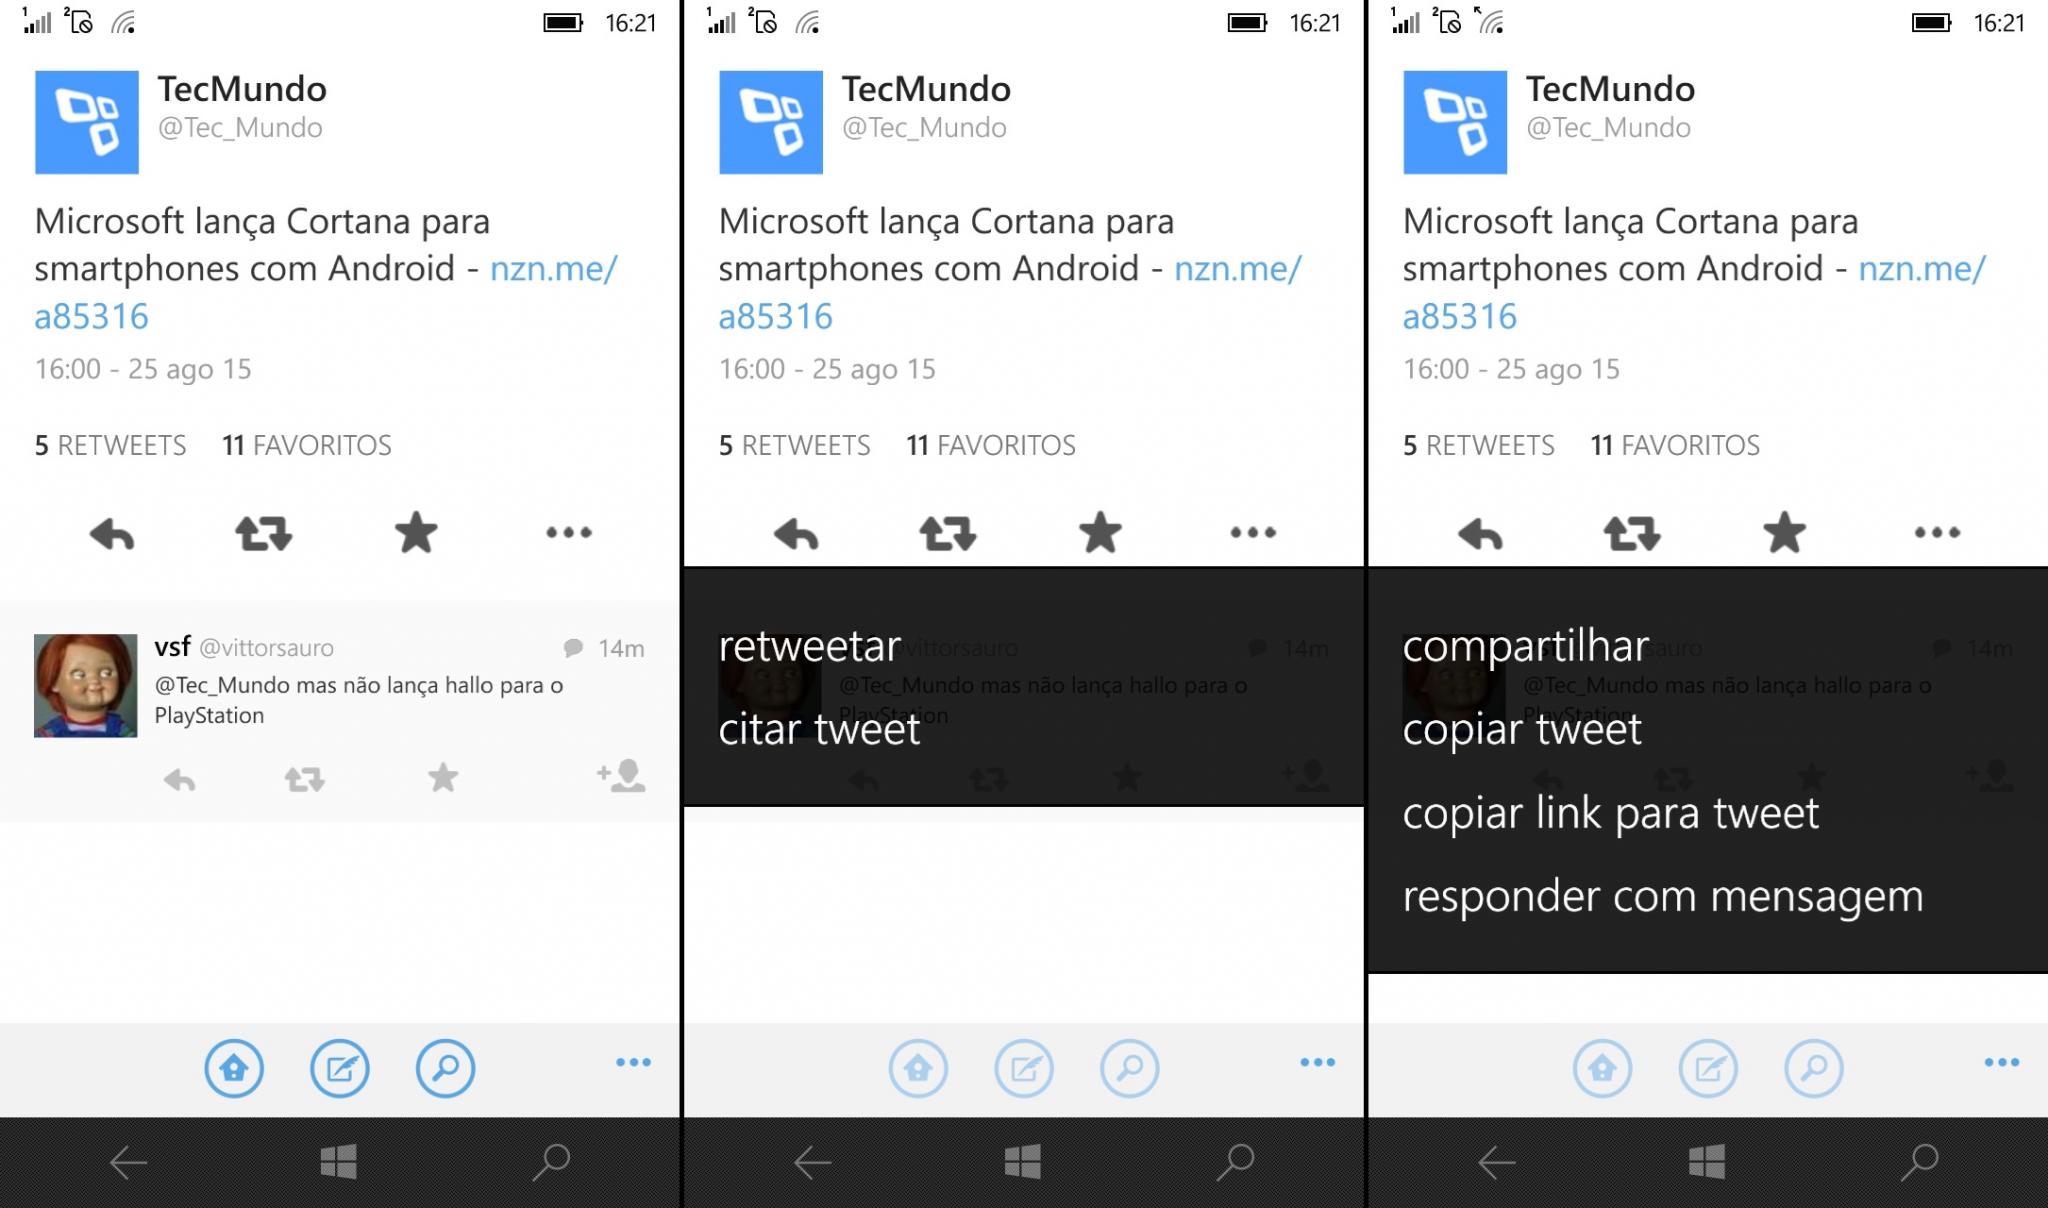
Task: Tap three dots in right screen tweet
Action: coord(1937,532)
